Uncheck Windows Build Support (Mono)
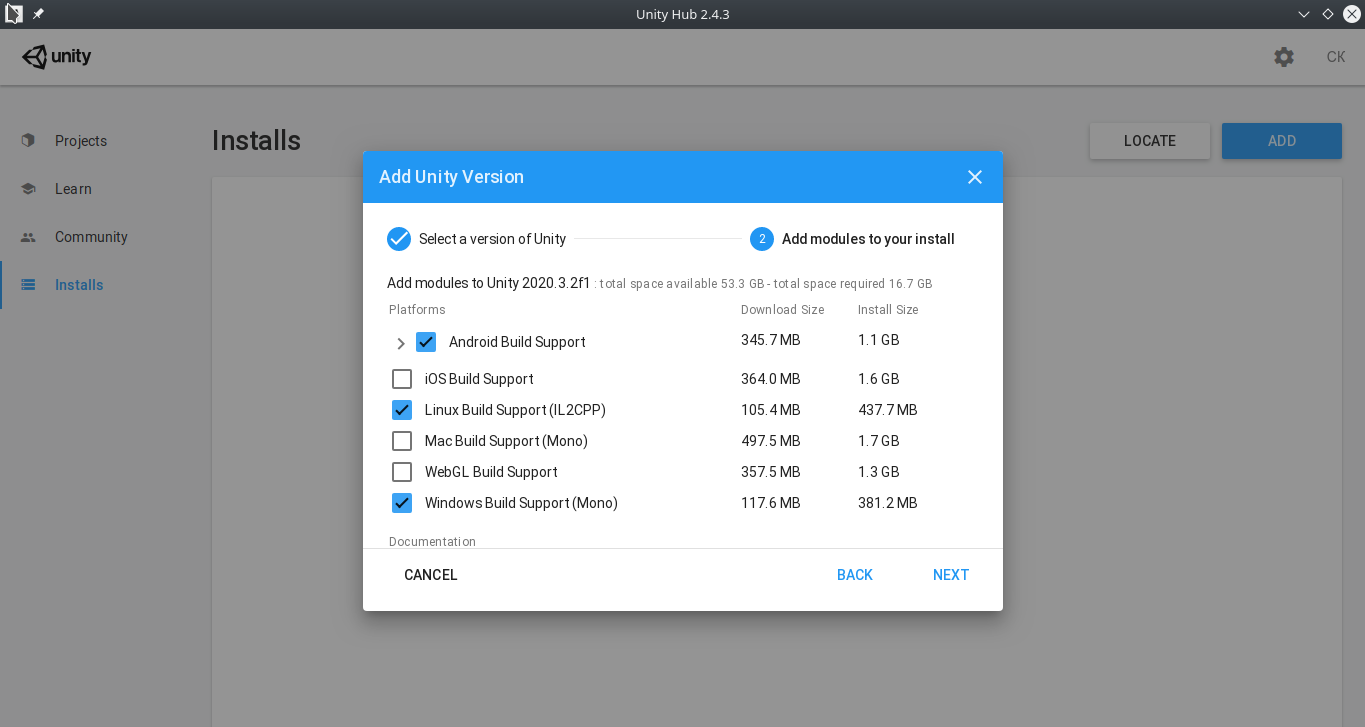The width and height of the screenshot is (1365, 727). 402,503
